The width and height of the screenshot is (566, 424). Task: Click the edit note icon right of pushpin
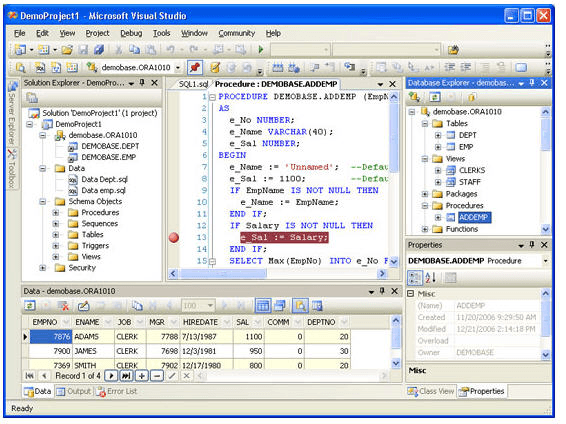coord(215,67)
